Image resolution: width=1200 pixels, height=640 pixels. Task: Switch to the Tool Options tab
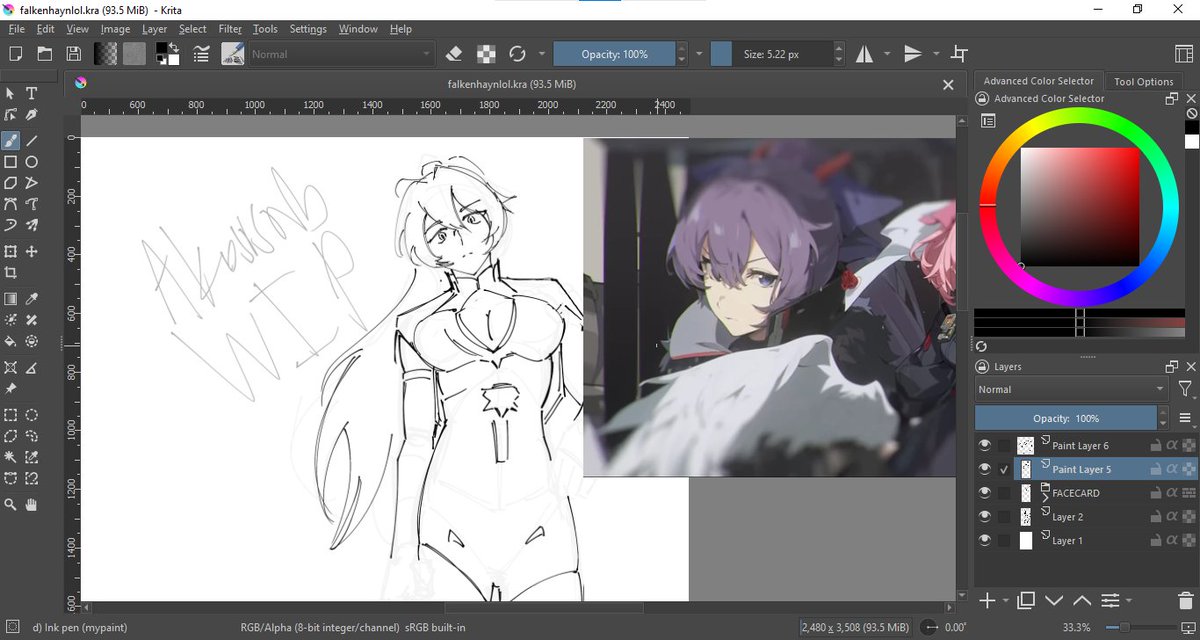coord(1143,82)
